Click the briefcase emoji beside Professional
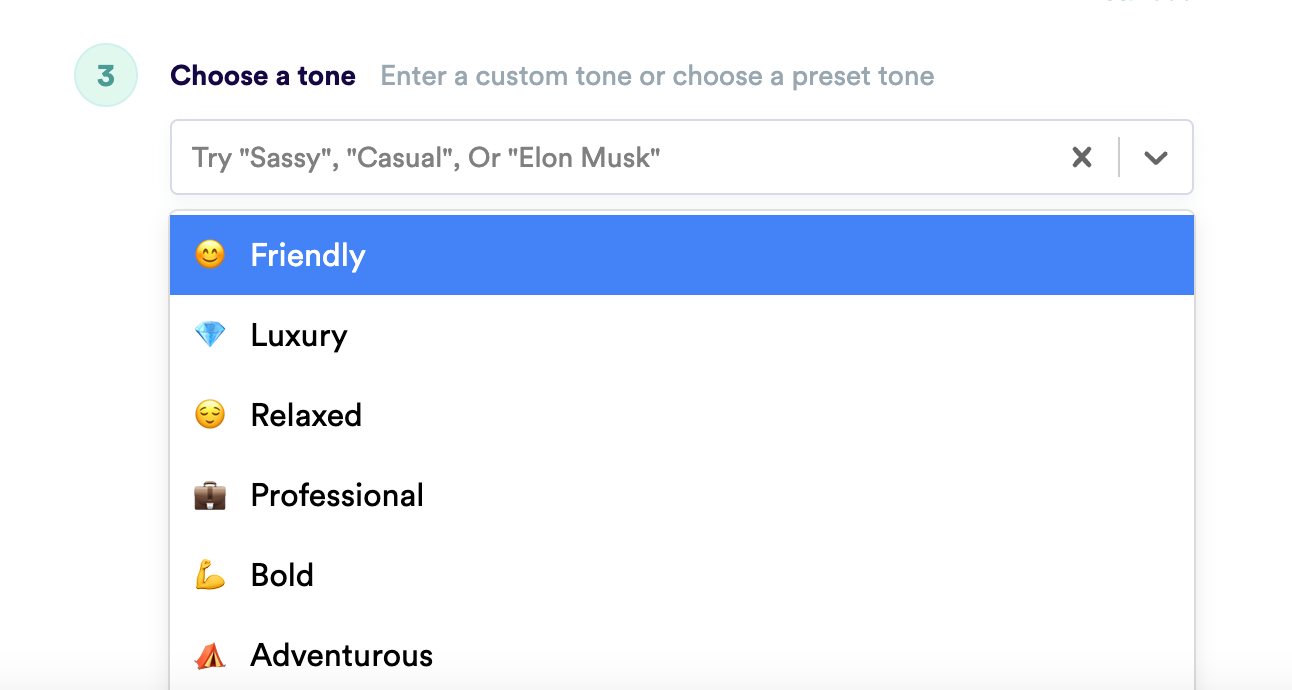This screenshot has width=1292, height=690. coord(210,495)
